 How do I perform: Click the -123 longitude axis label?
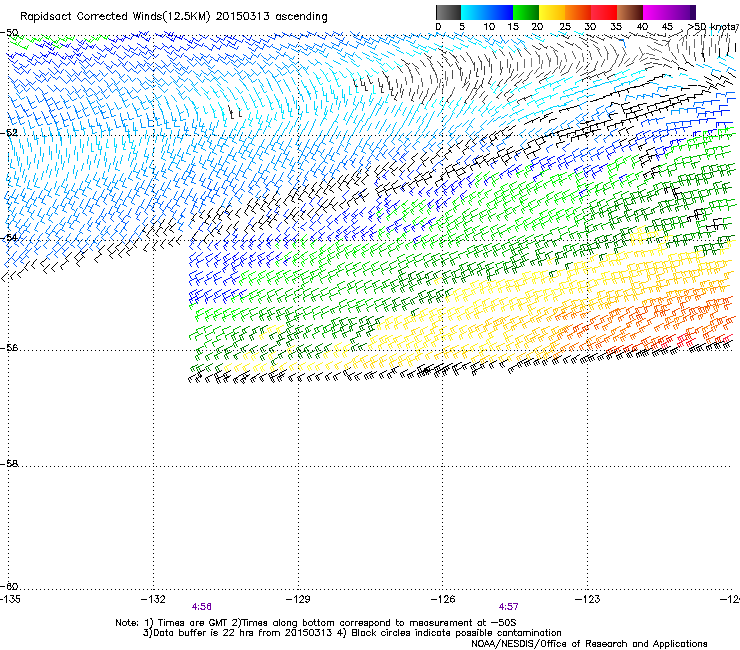[x=588, y=599]
